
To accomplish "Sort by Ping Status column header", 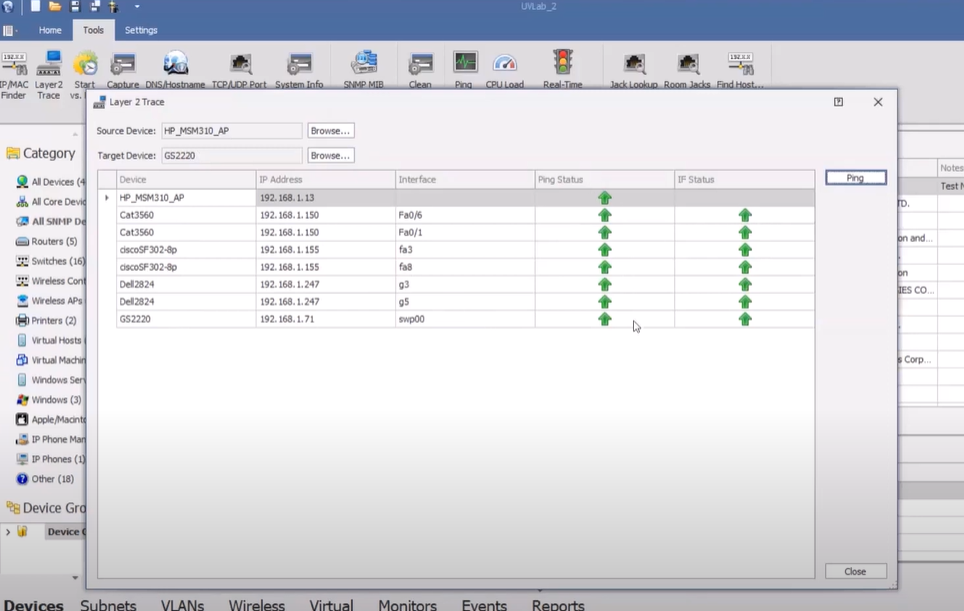I will click(x=605, y=179).
